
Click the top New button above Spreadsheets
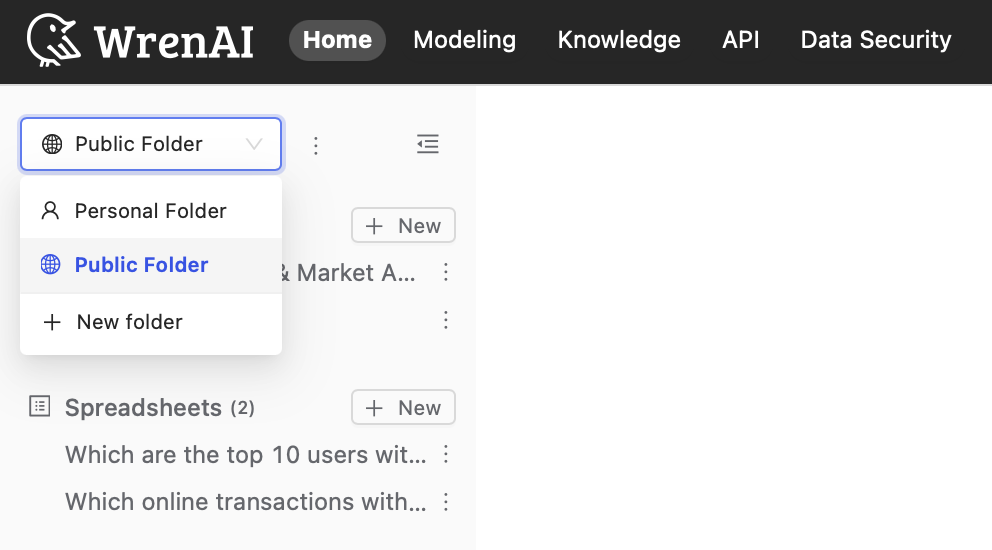point(403,226)
